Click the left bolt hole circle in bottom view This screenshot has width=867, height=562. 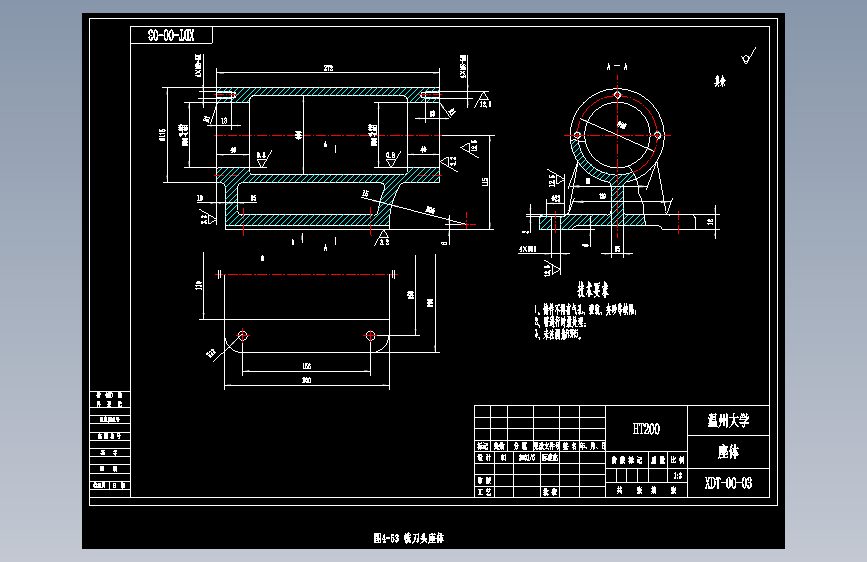tap(242, 335)
